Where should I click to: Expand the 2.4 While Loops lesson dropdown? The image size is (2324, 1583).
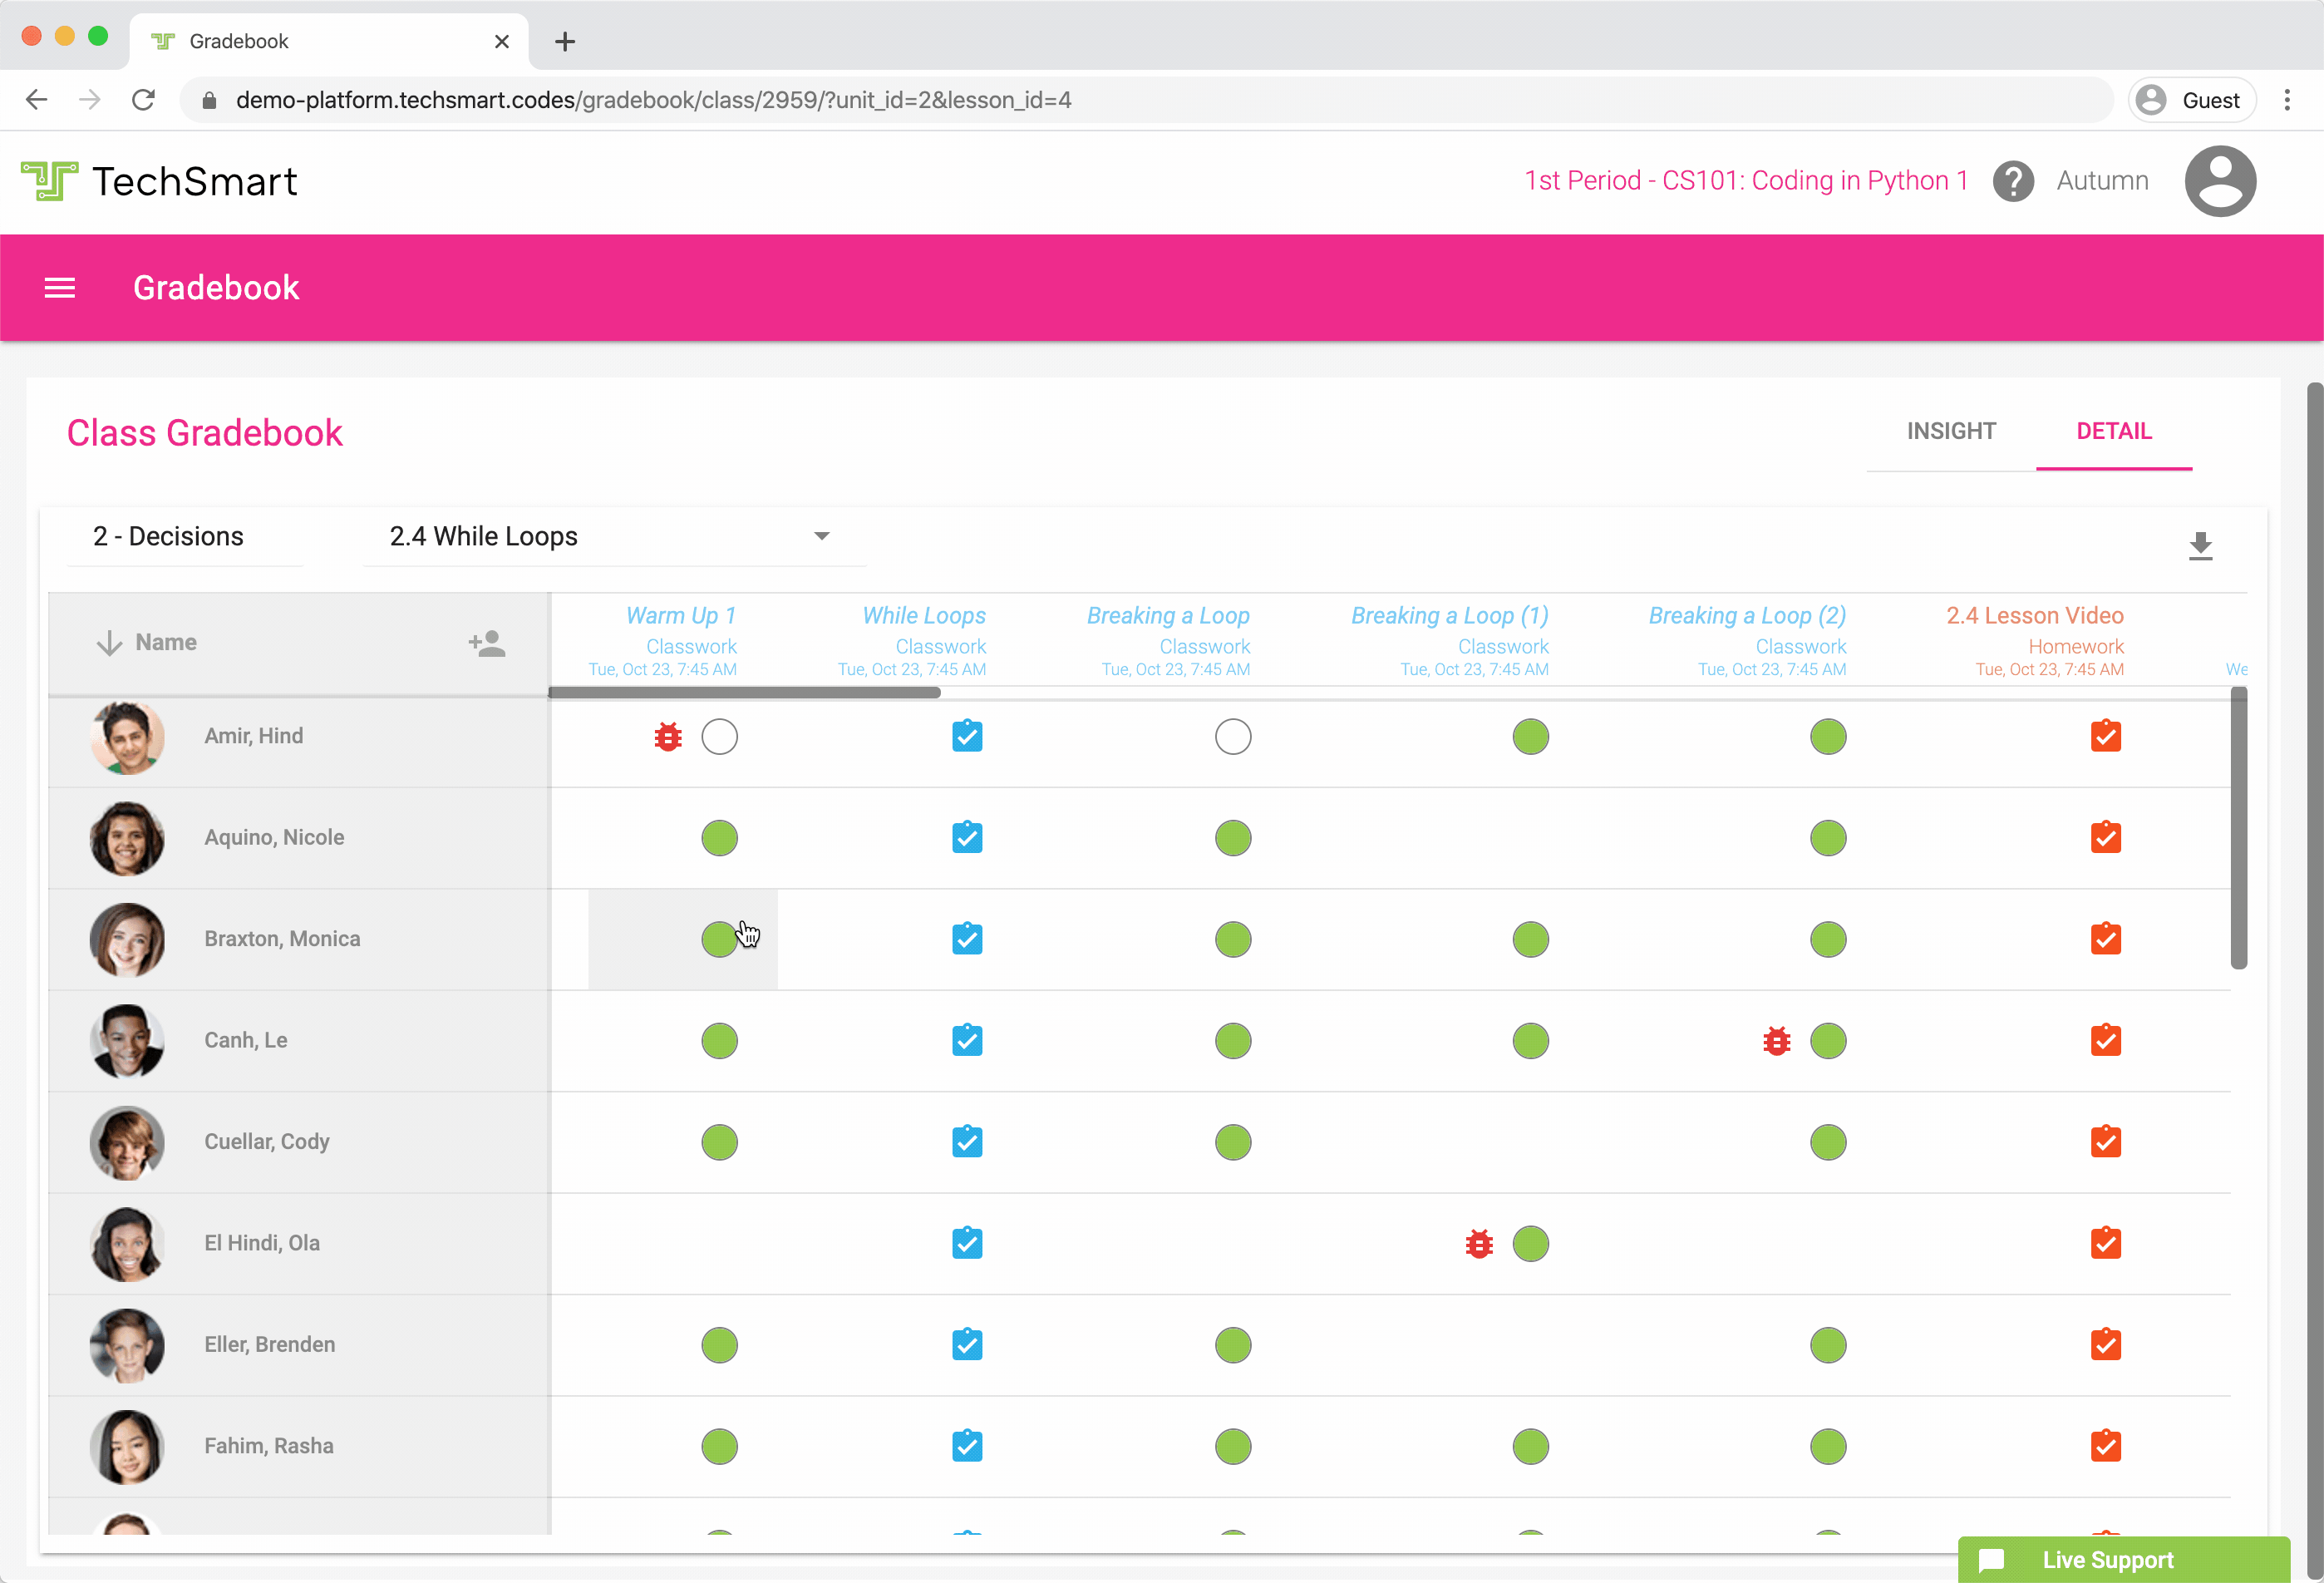point(821,536)
